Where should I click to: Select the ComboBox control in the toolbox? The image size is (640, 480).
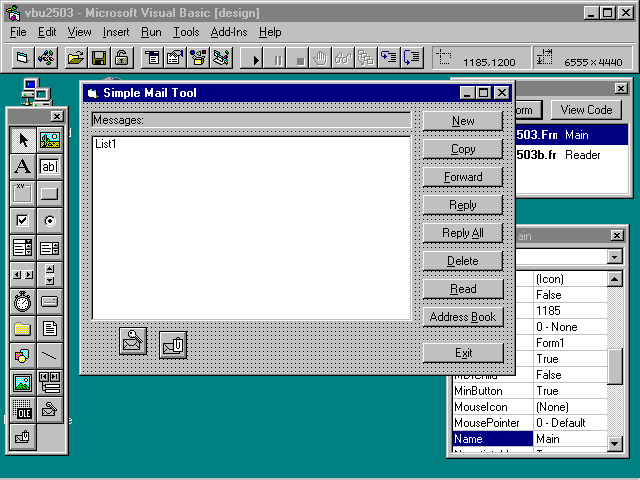click(x=22, y=247)
